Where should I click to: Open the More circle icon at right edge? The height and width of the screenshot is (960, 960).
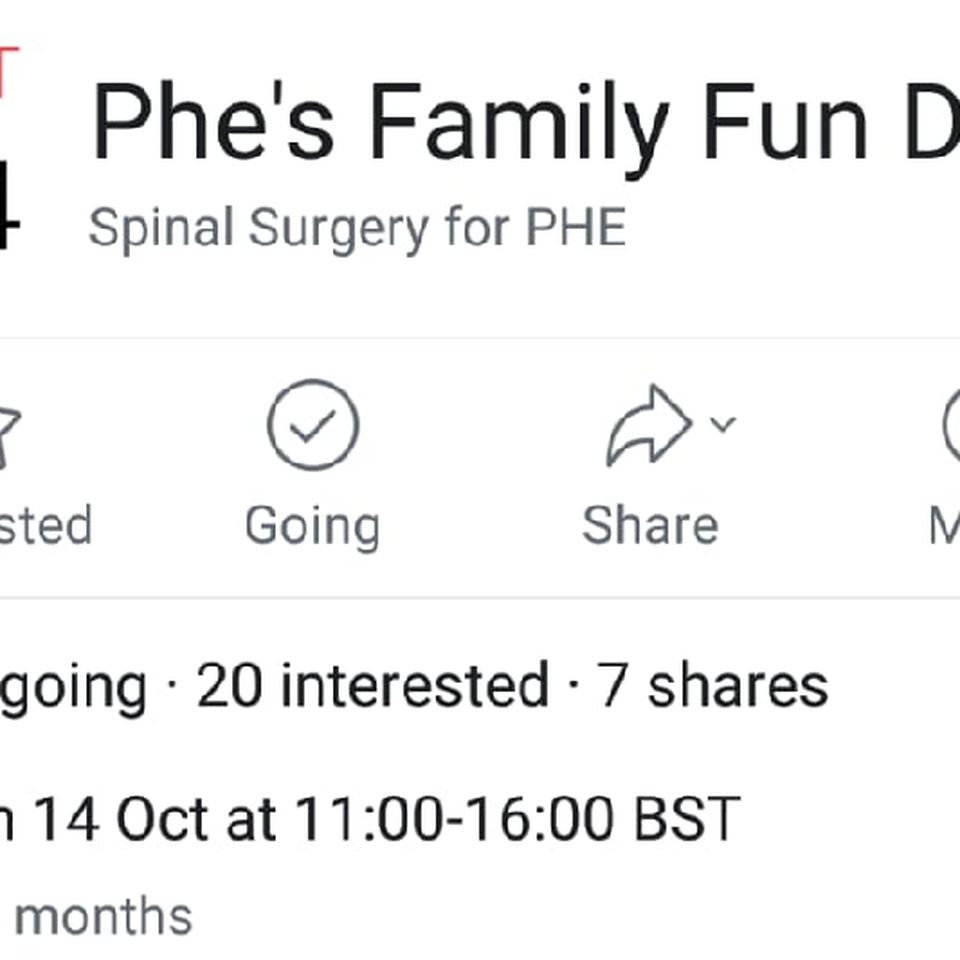click(951, 424)
